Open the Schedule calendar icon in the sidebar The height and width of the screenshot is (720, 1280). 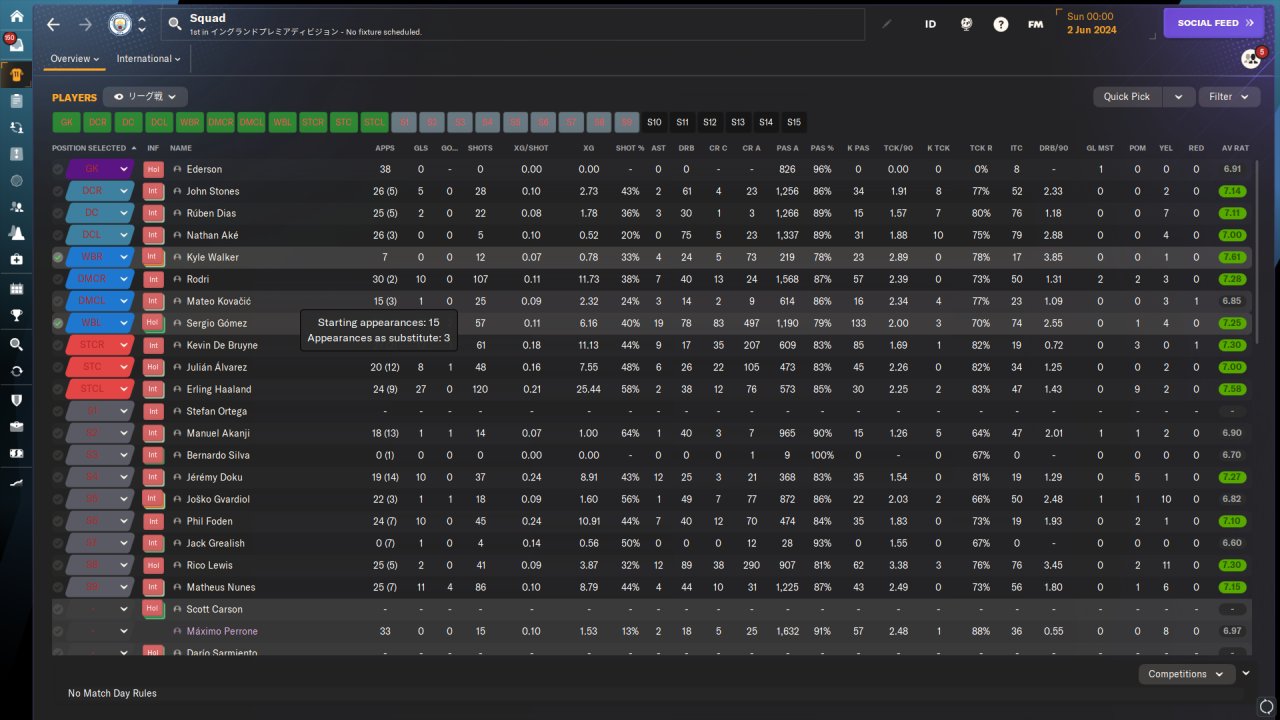coord(16,289)
